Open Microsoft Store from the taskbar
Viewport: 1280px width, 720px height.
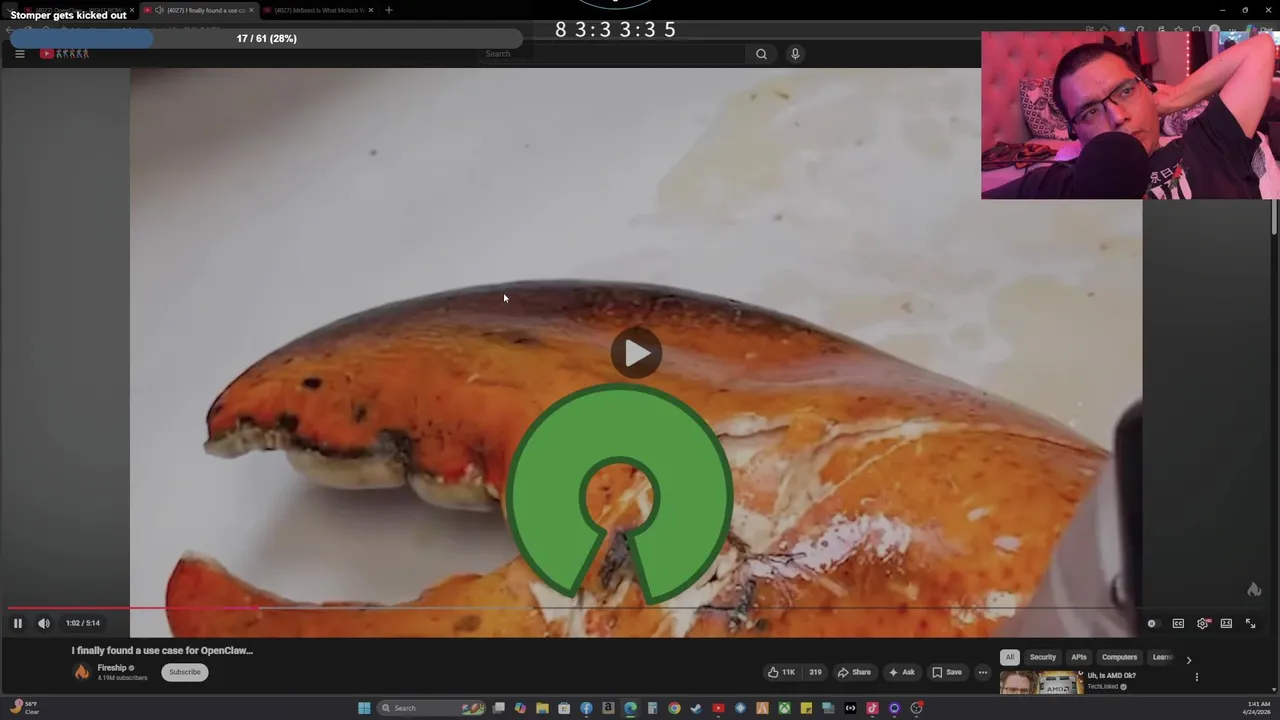[564, 708]
